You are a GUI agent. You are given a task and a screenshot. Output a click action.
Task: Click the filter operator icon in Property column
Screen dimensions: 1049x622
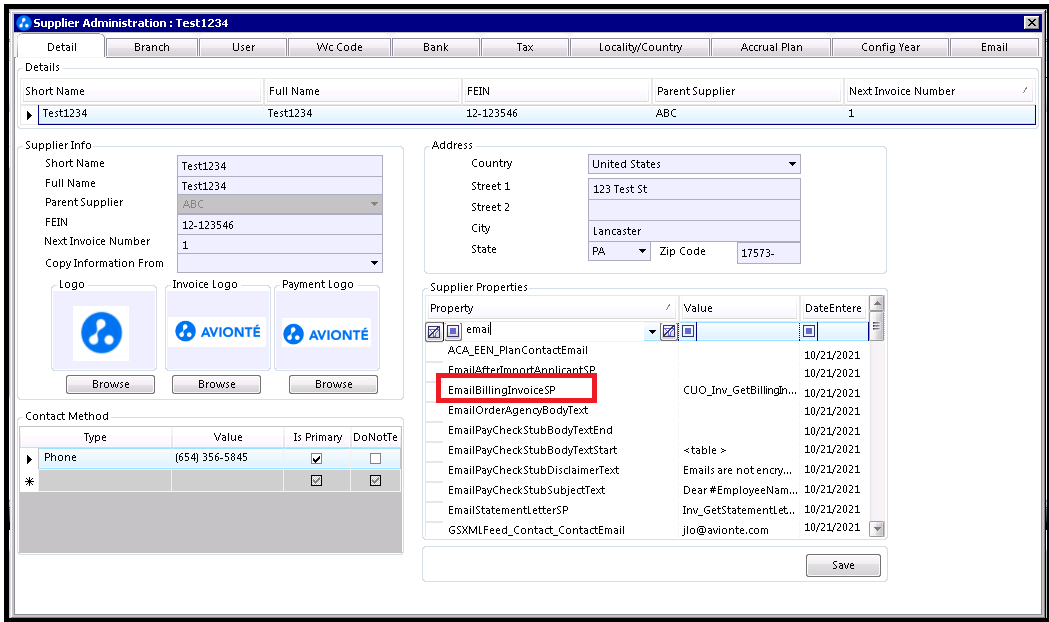pos(434,331)
